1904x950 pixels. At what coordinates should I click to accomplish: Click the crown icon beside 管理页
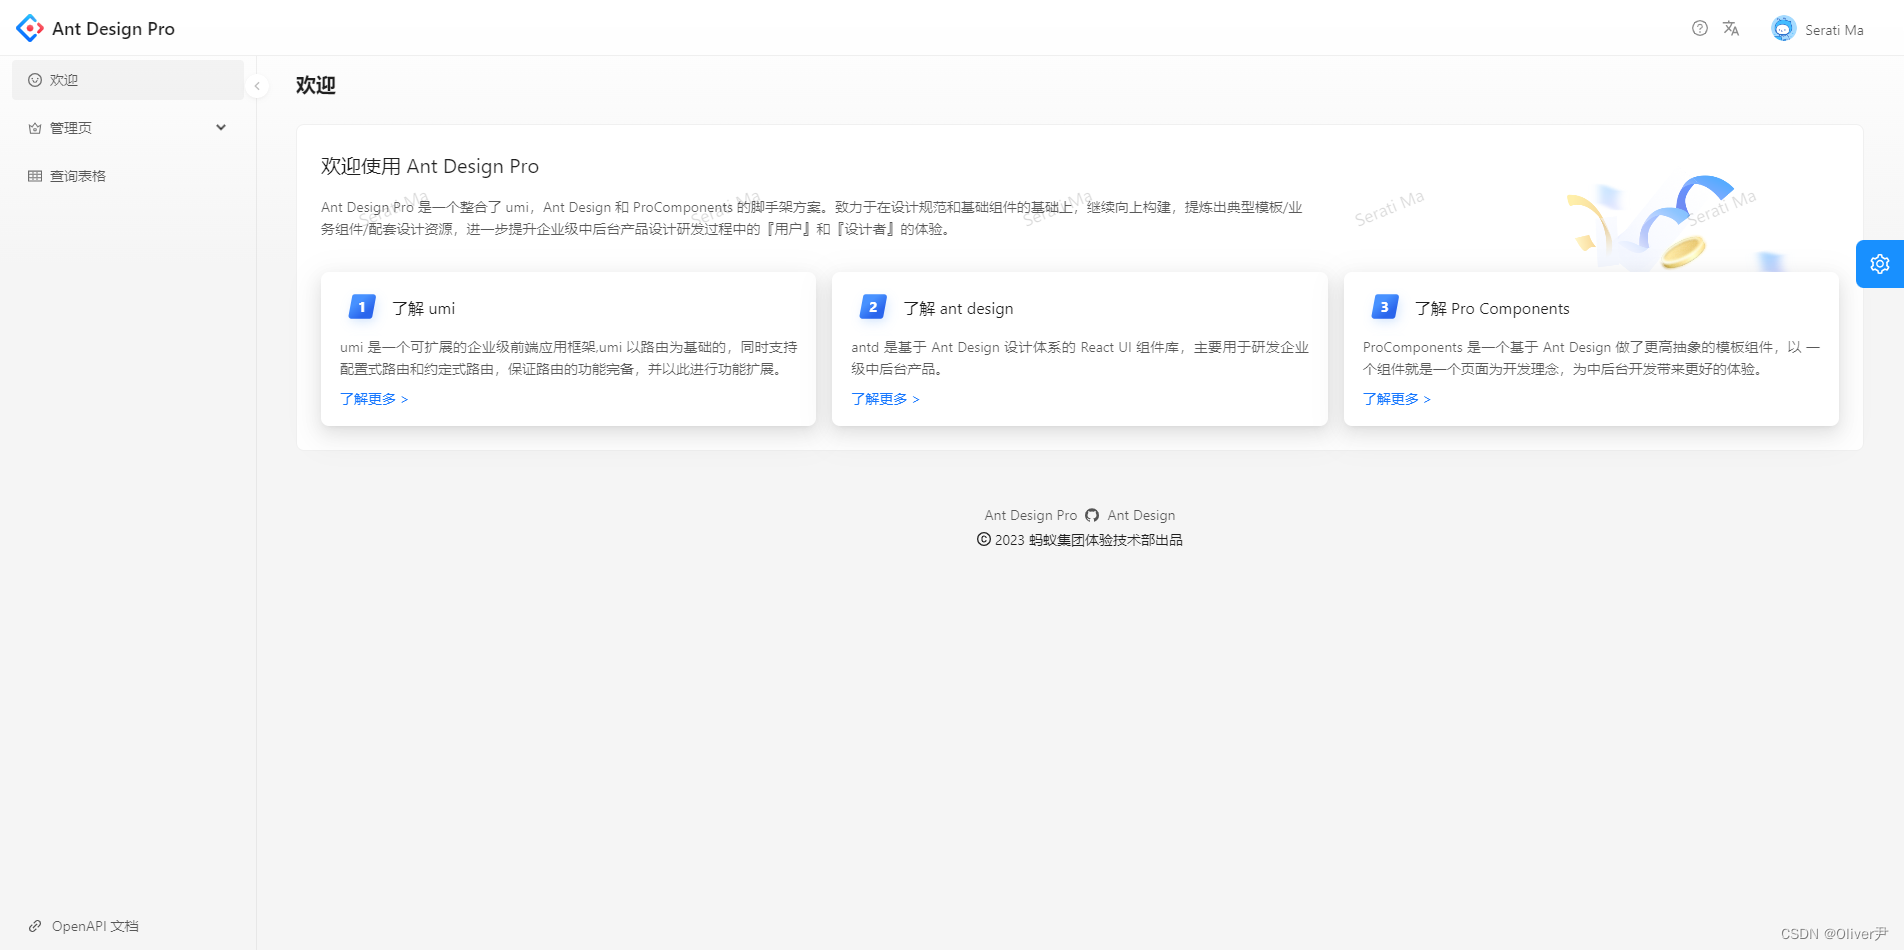[35, 128]
